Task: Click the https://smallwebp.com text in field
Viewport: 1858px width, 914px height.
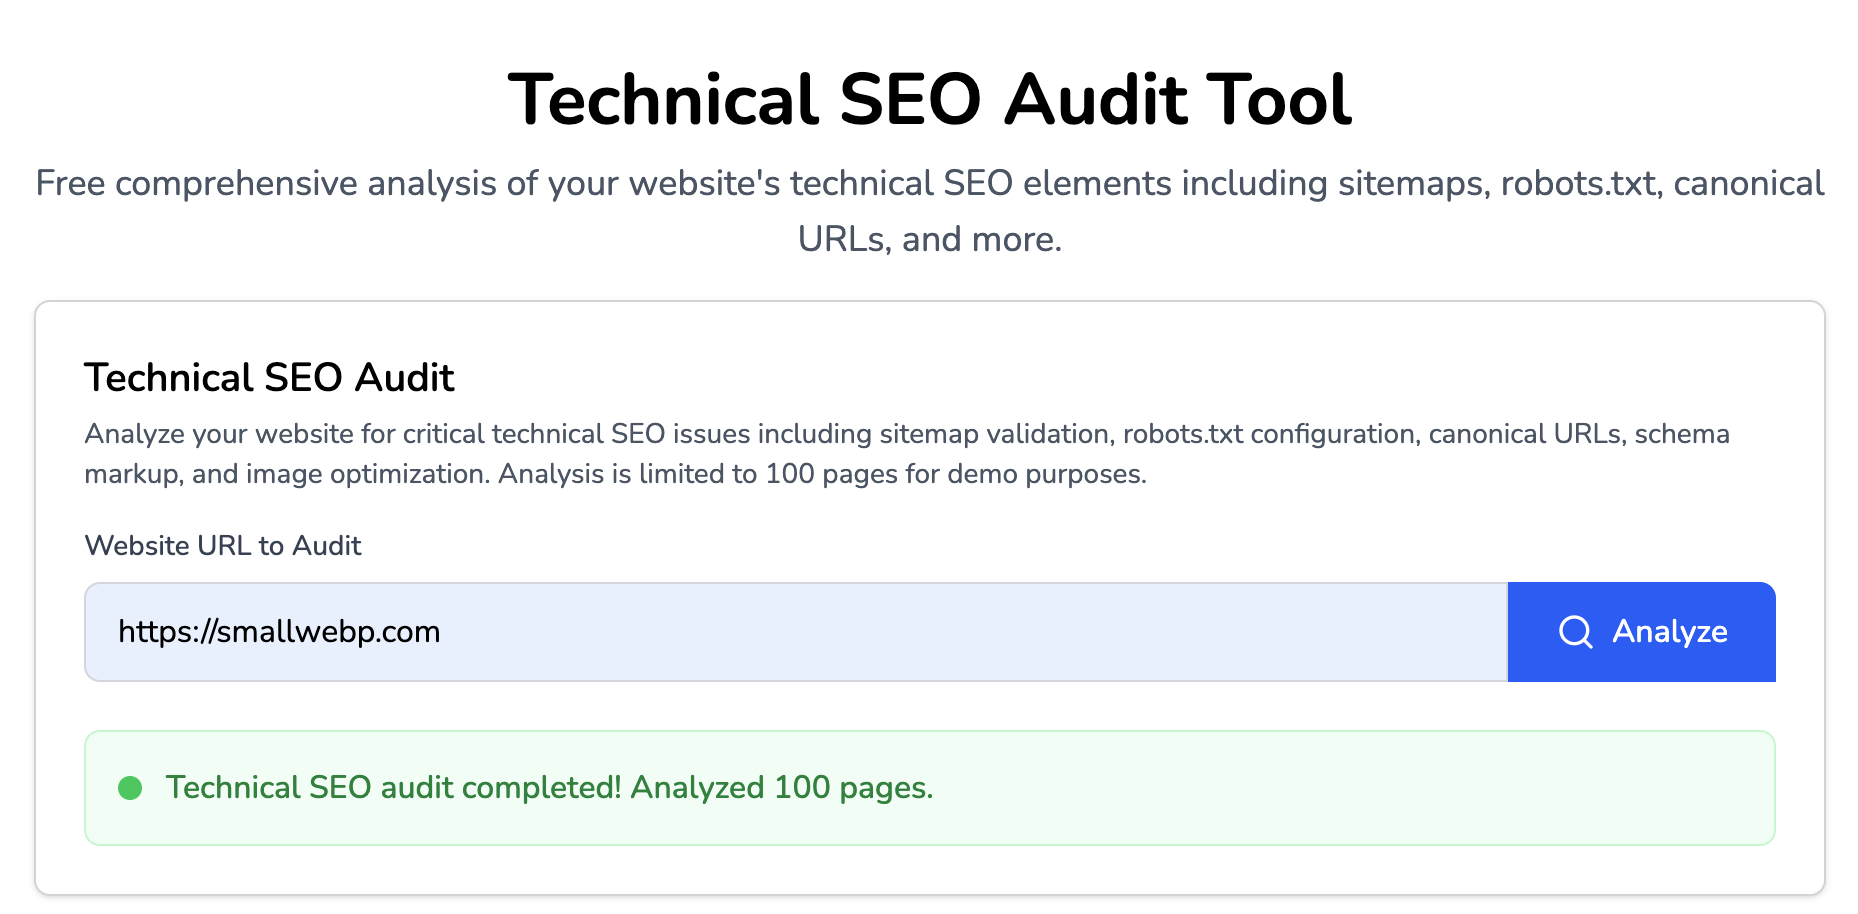Action: (x=279, y=632)
